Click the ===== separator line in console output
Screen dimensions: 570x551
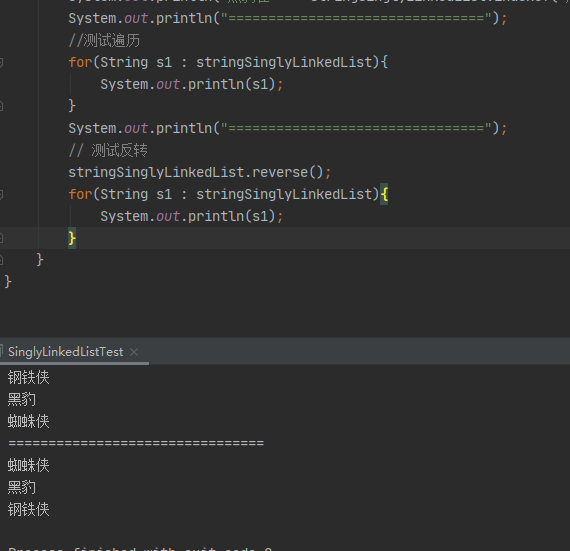tap(136, 443)
